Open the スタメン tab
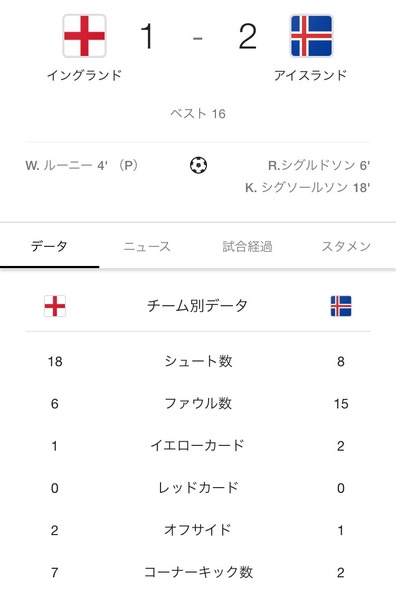Image resolution: width=396 pixels, height=600 pixels. 346,246
